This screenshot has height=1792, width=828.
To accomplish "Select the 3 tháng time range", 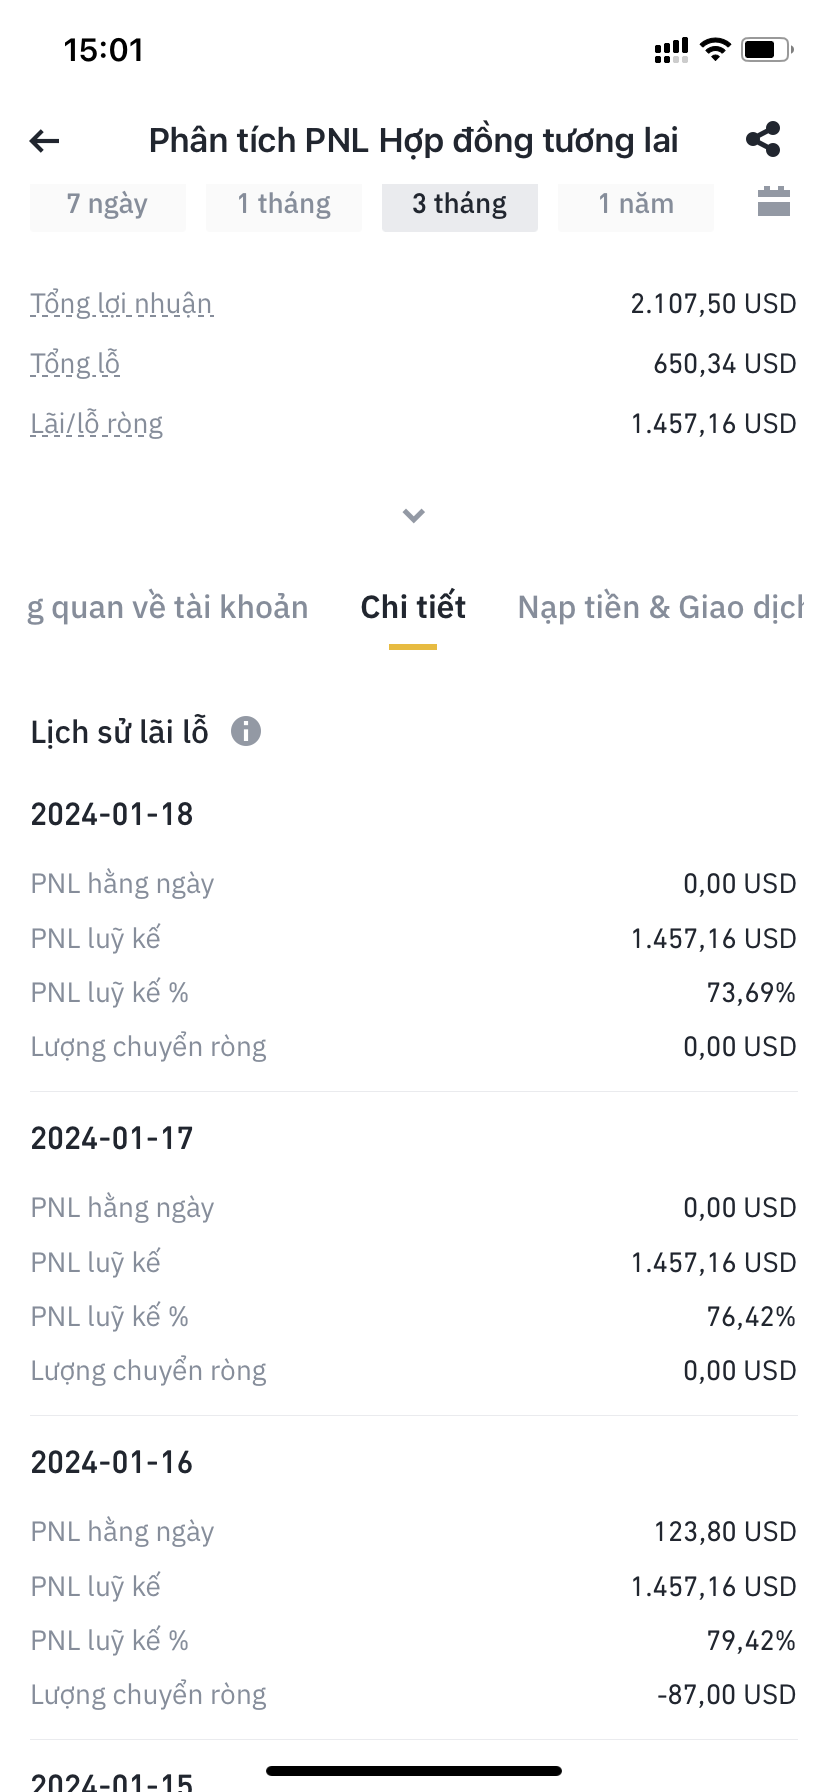I will [460, 205].
